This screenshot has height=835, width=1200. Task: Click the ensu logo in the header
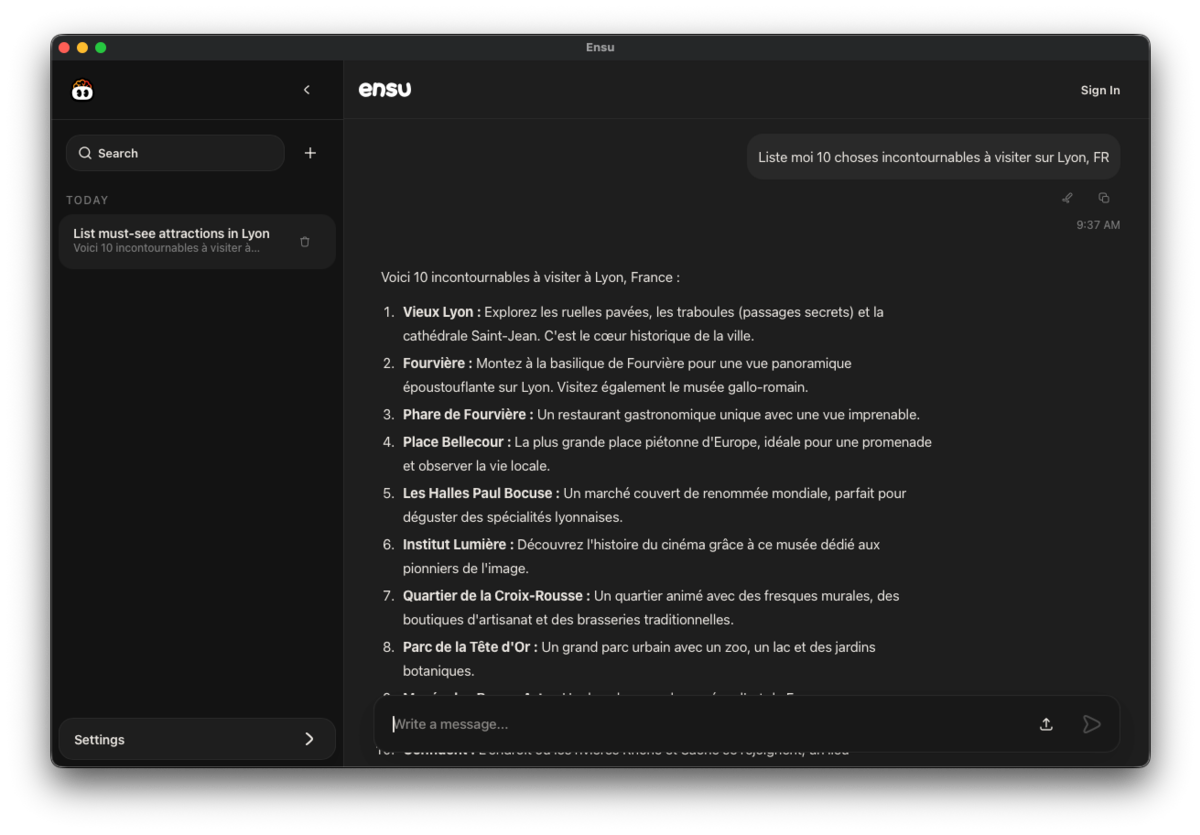click(385, 90)
